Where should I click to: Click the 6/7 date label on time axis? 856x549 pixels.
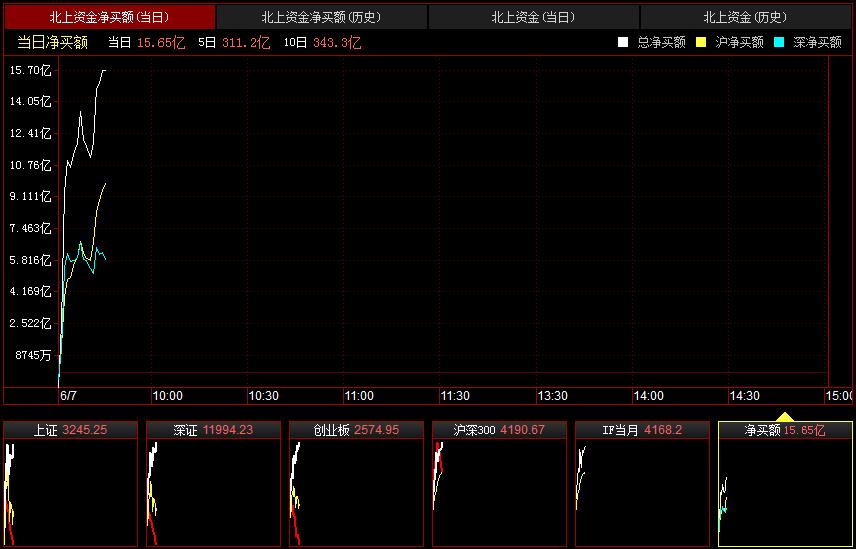(68, 396)
